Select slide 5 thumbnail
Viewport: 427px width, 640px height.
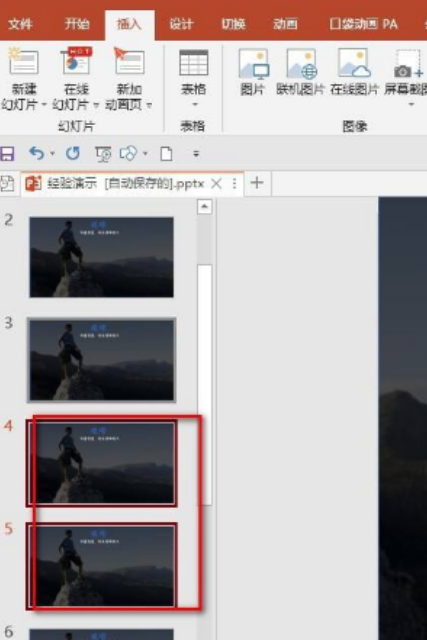(102, 566)
